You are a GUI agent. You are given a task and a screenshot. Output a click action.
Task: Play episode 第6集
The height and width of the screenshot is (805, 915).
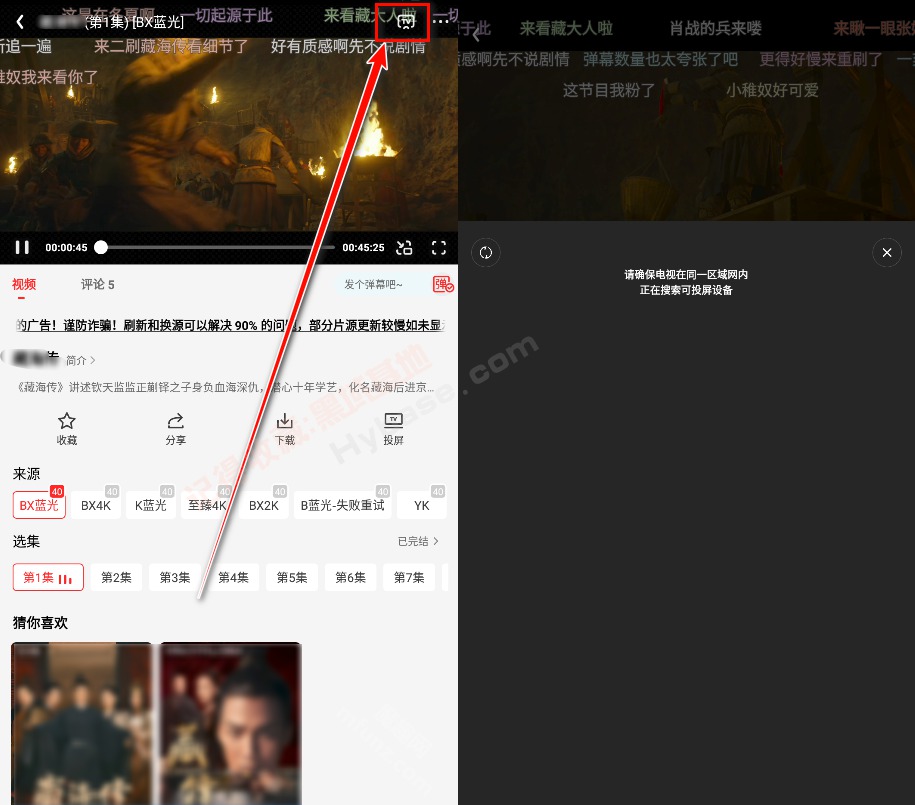point(350,577)
